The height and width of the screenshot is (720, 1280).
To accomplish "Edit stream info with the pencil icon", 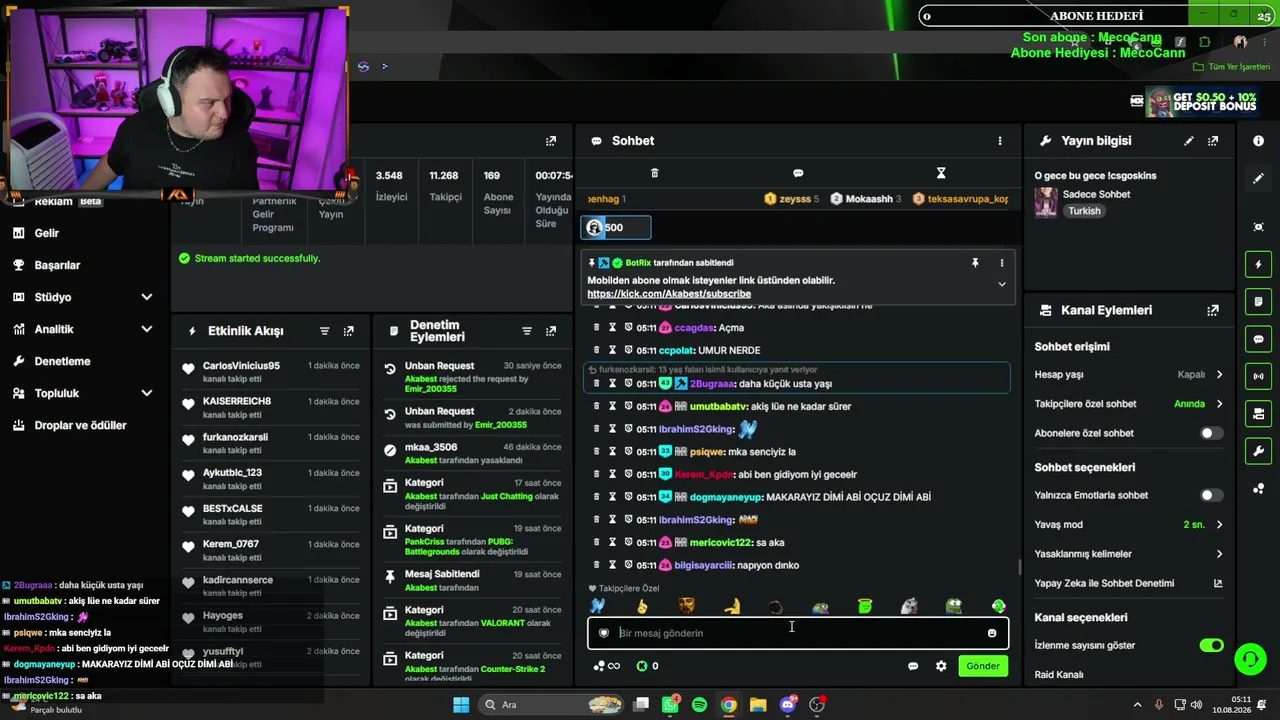I will coord(1189,141).
